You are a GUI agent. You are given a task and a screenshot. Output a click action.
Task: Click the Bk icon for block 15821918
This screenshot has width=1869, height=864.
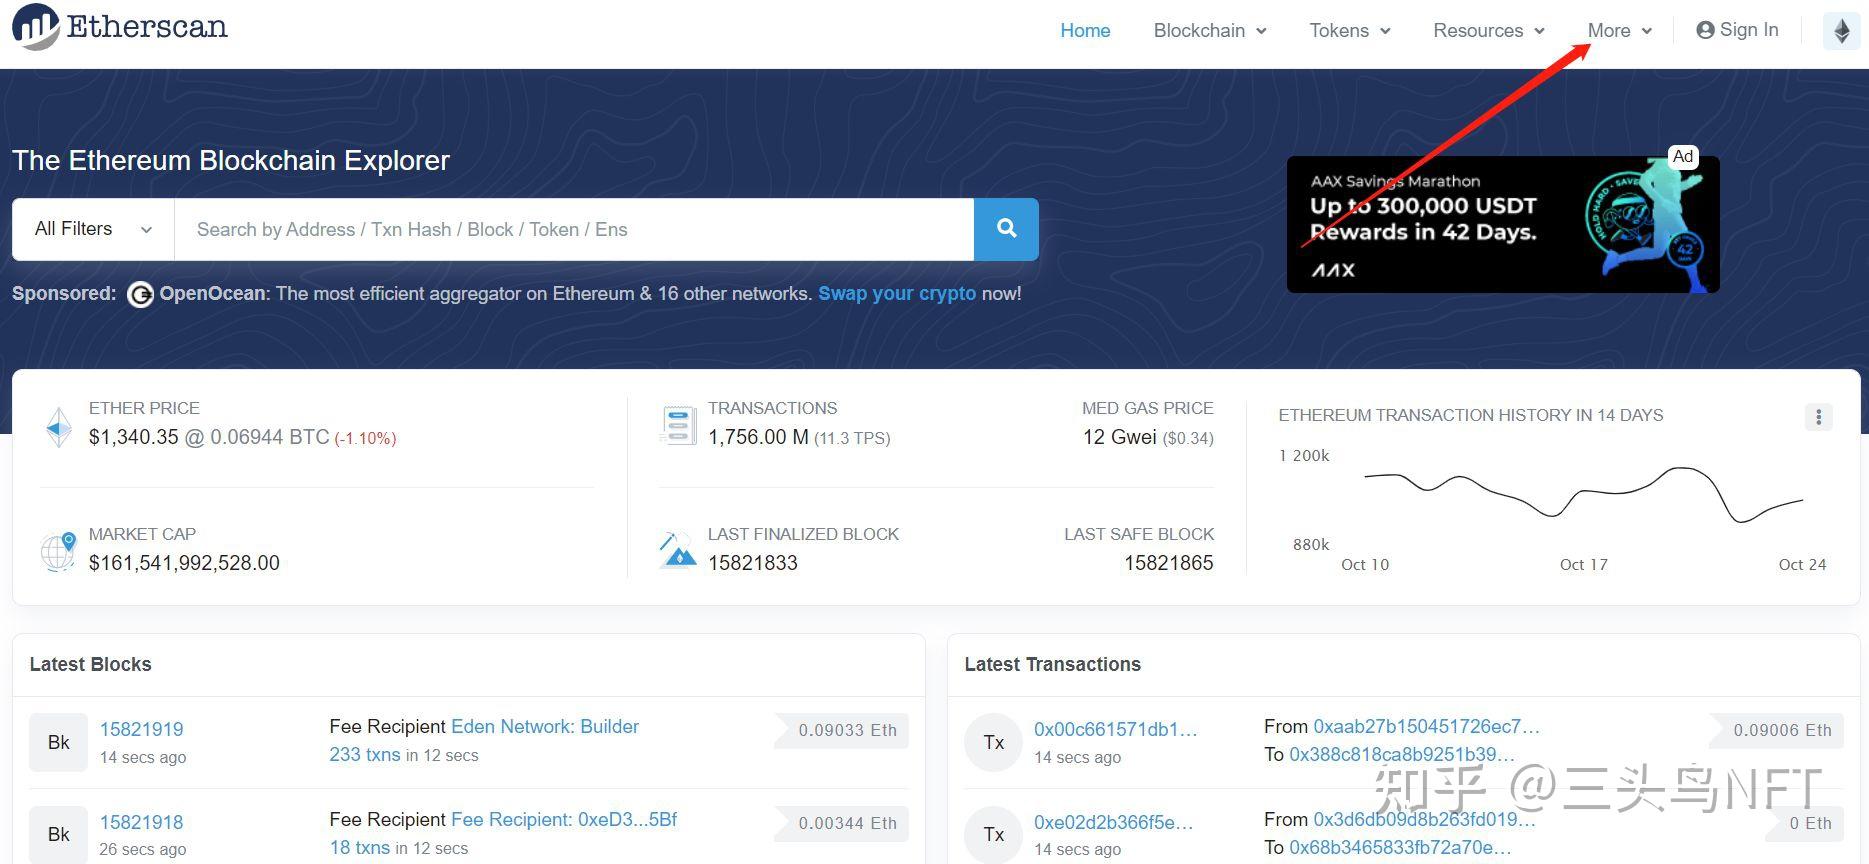pos(59,834)
